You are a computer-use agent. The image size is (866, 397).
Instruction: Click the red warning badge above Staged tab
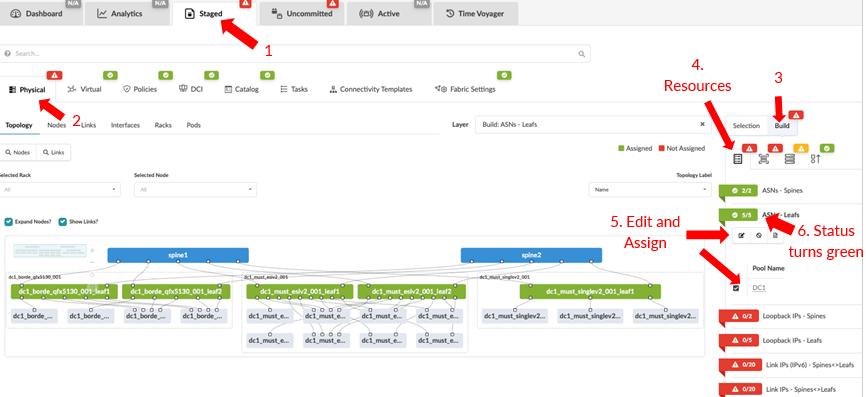[246, 4]
